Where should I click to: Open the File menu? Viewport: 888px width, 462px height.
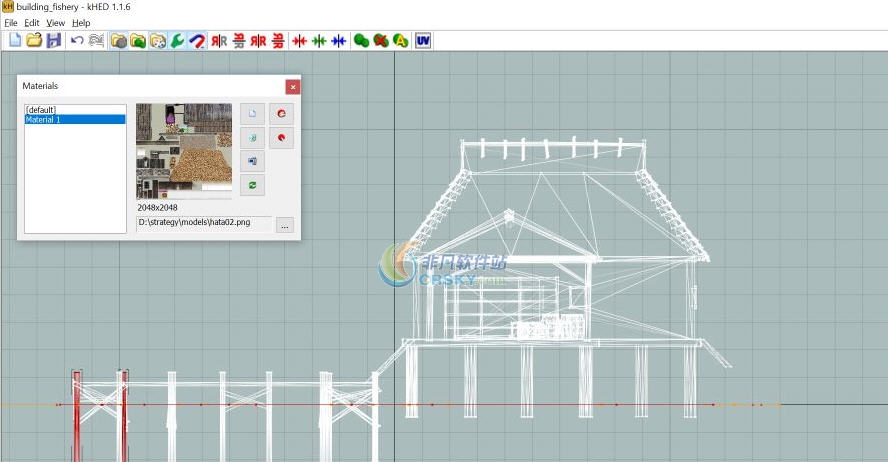11,22
